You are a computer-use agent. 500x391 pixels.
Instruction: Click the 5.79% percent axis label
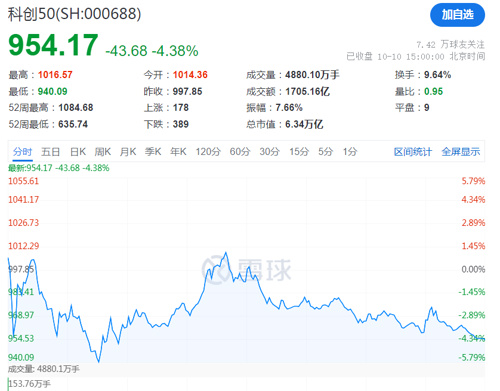[473, 181]
